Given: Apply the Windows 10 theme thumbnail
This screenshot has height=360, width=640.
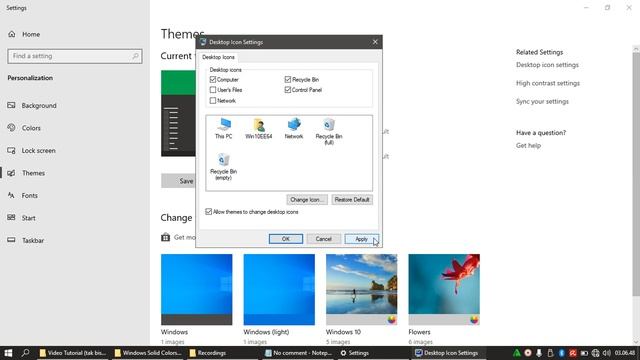Looking at the screenshot, I should (362, 289).
